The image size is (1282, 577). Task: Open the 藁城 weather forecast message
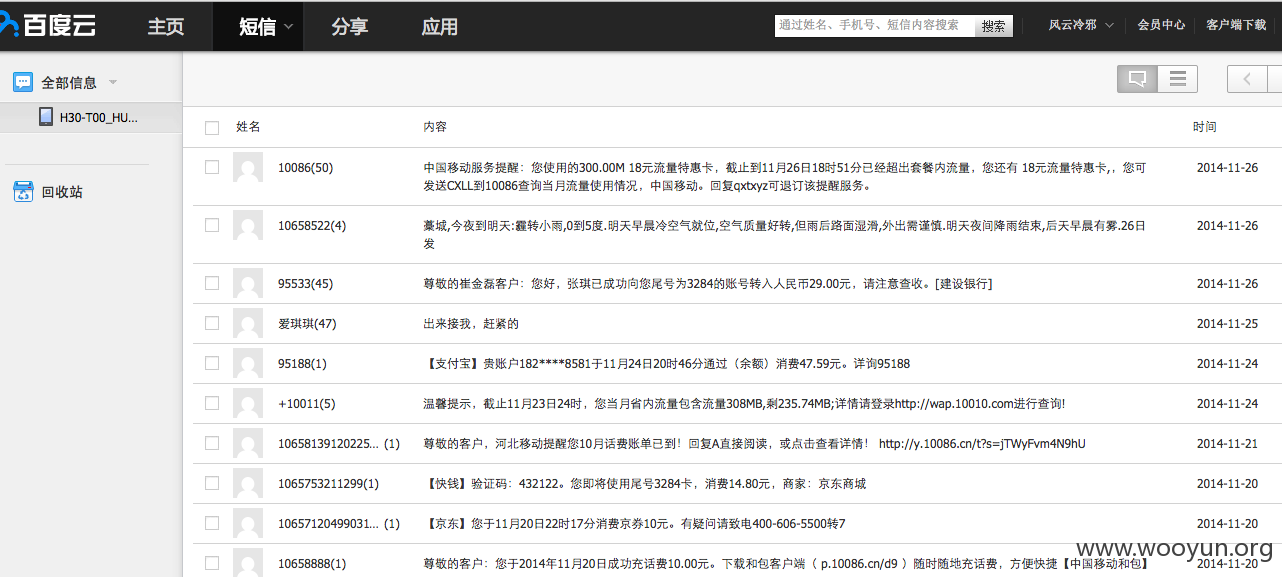point(785,235)
